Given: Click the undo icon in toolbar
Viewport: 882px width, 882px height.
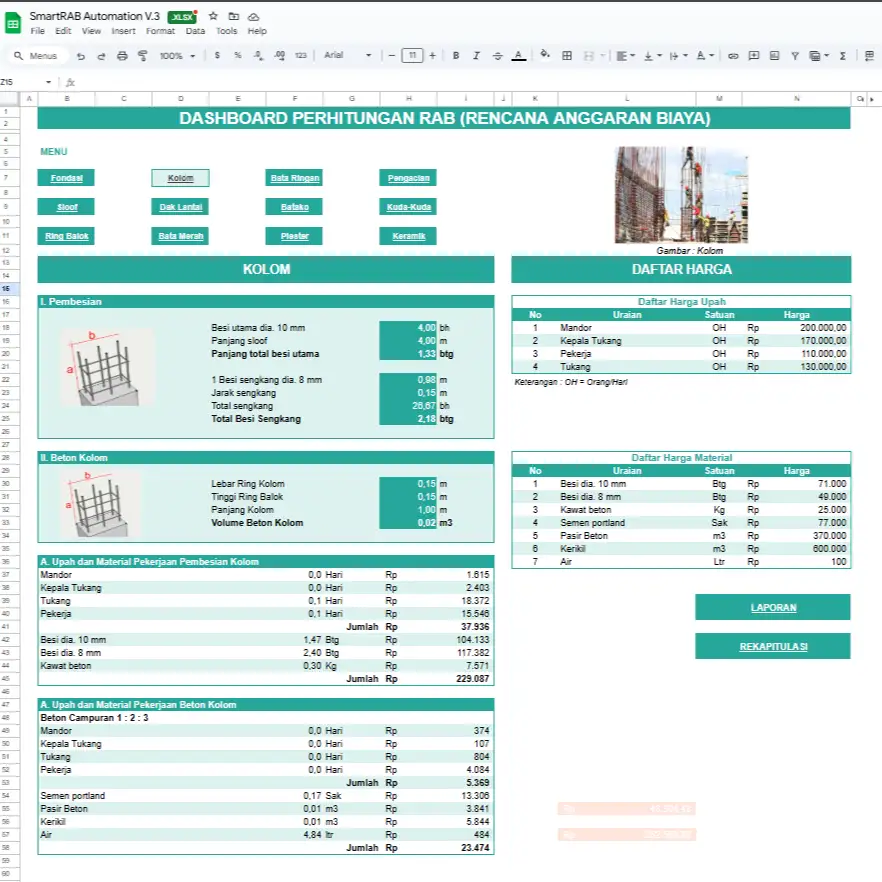Looking at the screenshot, I should click(x=81, y=56).
